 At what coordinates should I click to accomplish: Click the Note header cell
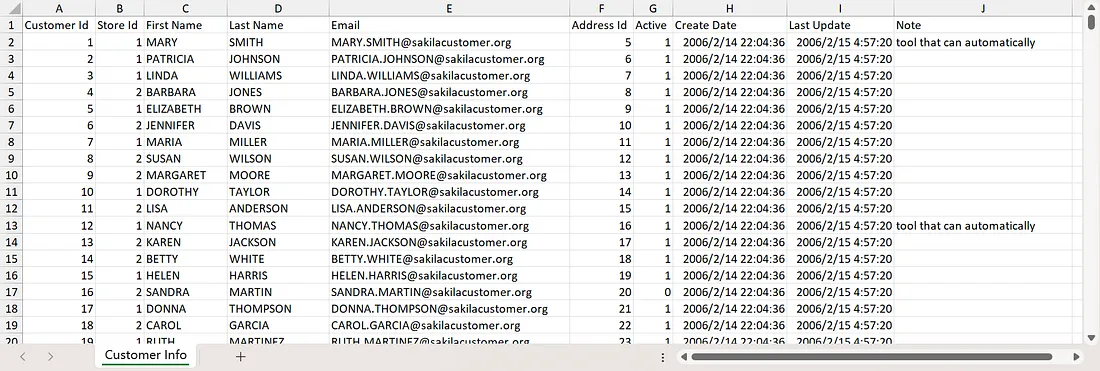(x=984, y=25)
